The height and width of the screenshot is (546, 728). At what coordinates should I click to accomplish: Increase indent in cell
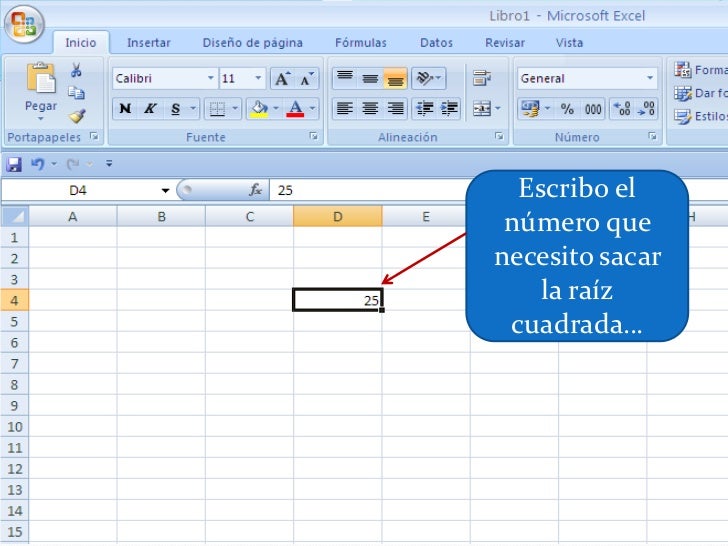pyautogui.click(x=449, y=109)
